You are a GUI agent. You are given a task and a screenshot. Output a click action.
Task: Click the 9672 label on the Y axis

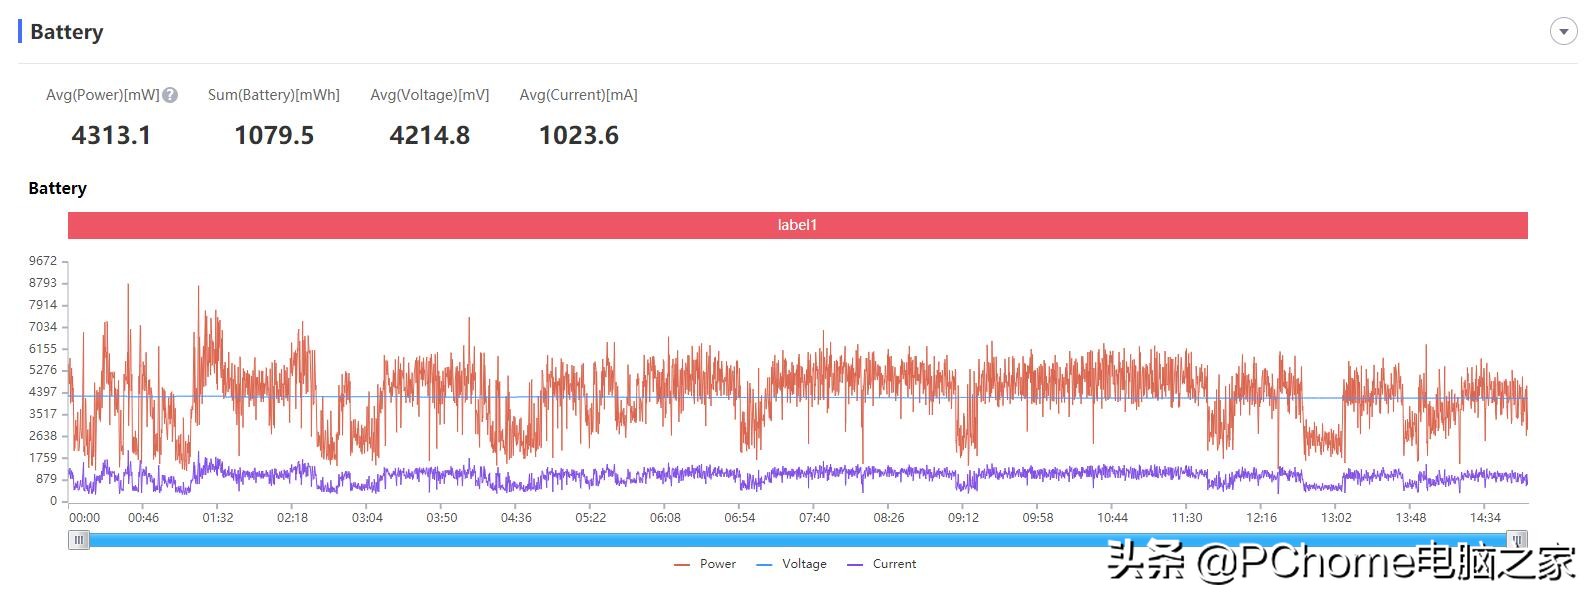click(x=43, y=261)
